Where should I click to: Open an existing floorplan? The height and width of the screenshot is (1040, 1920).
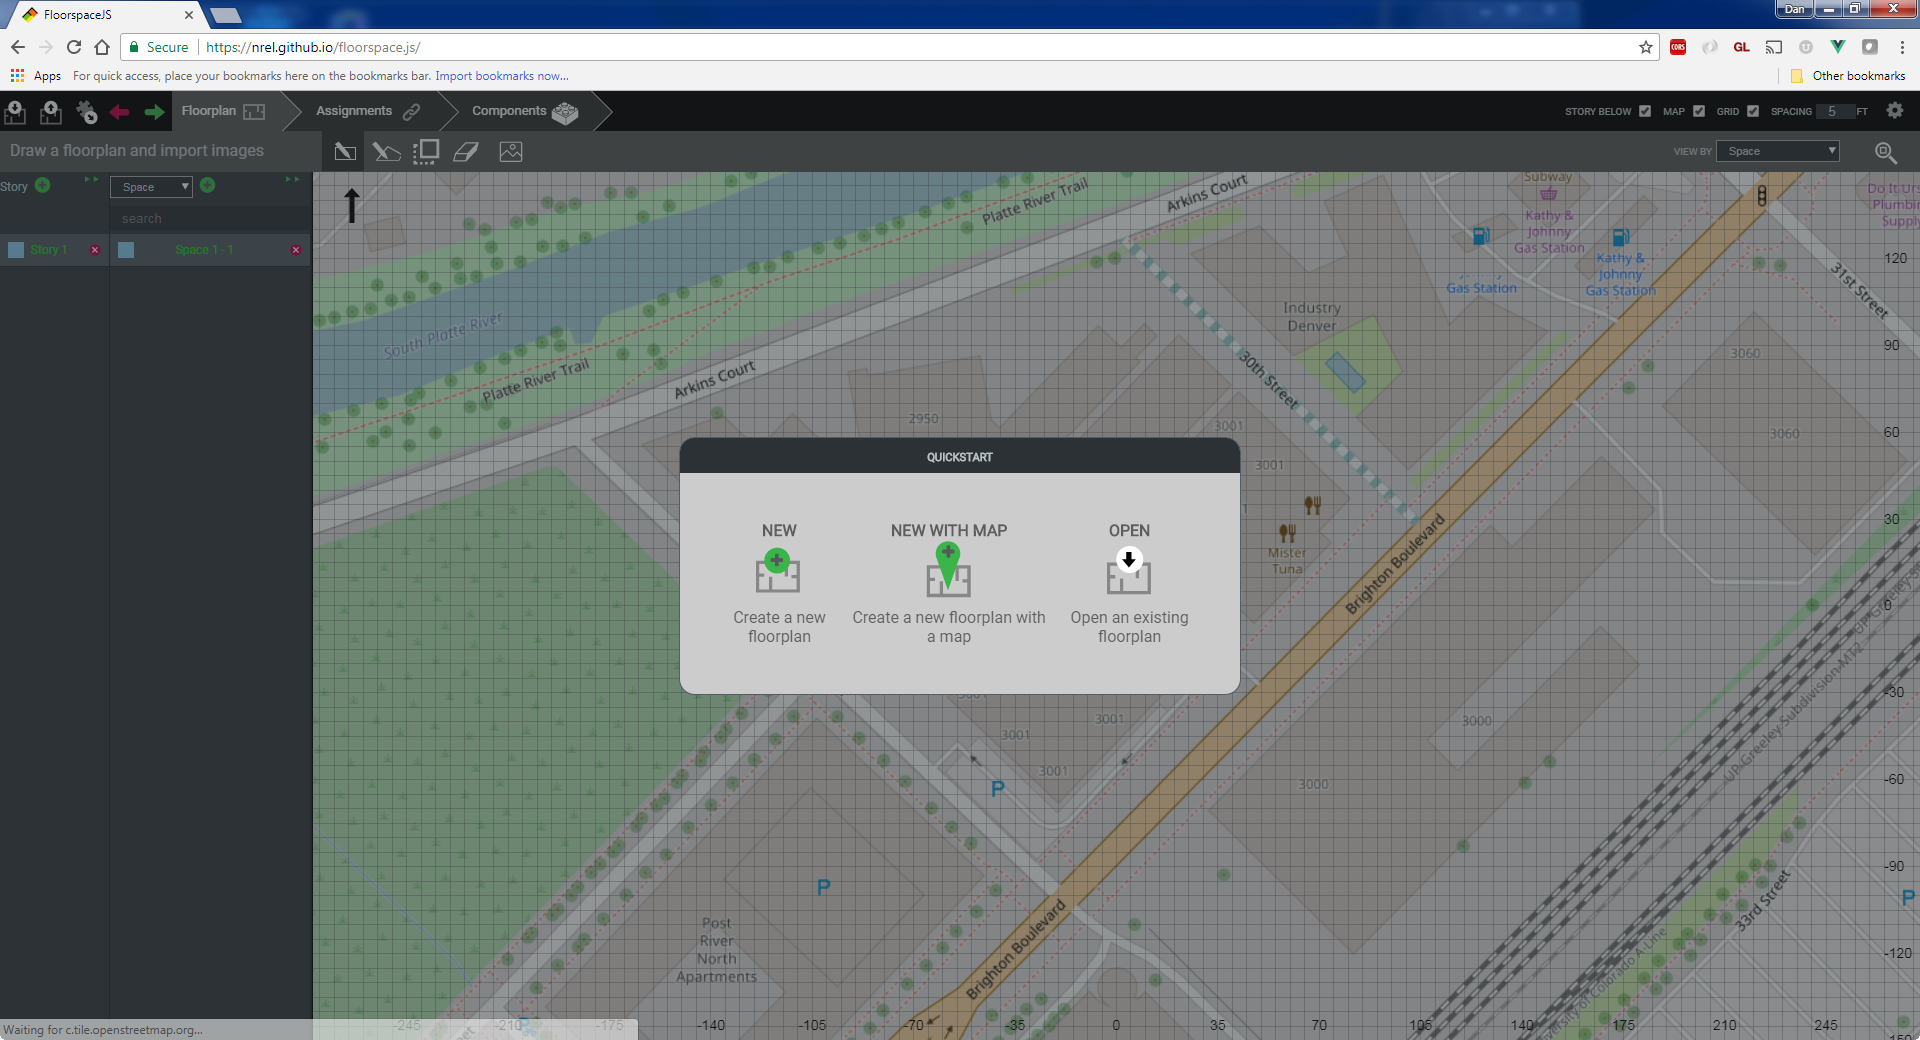[x=1129, y=573]
